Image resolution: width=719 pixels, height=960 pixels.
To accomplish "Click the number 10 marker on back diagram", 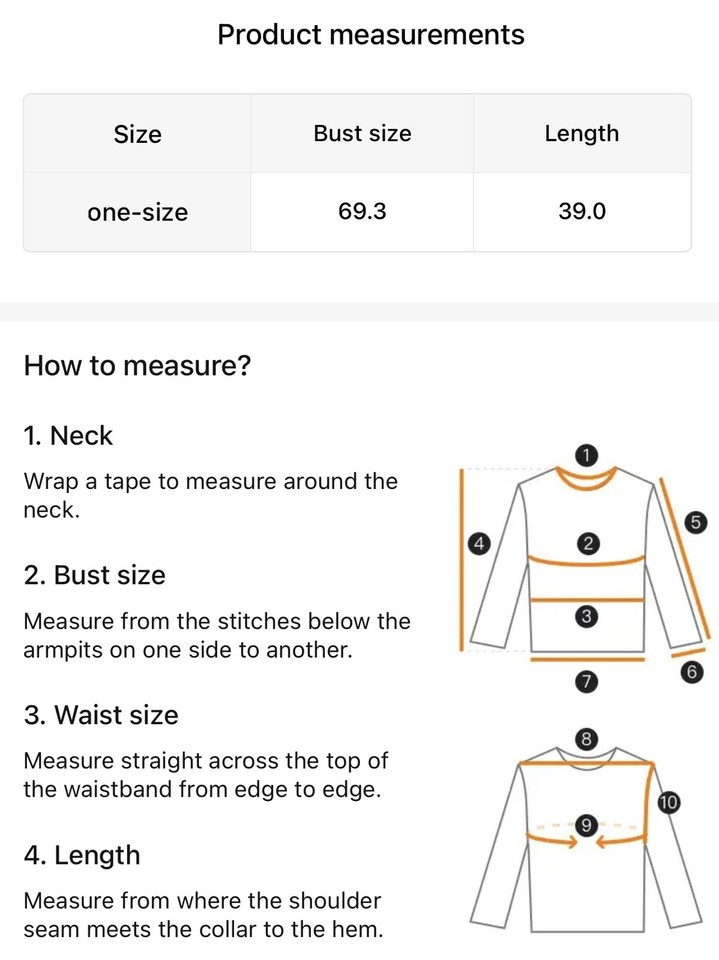I will pyautogui.click(x=669, y=802).
